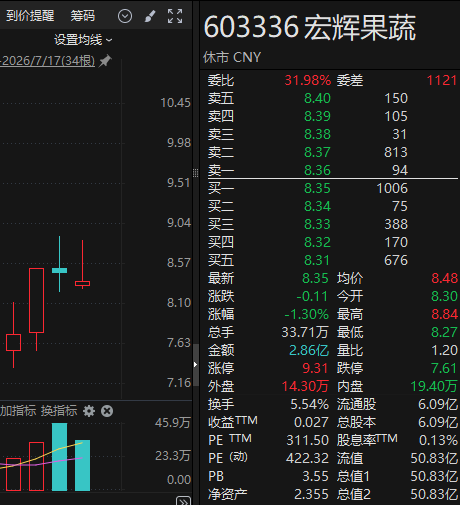Click the 最低 value 8.27
This screenshot has height=505, width=460.
click(x=444, y=332)
